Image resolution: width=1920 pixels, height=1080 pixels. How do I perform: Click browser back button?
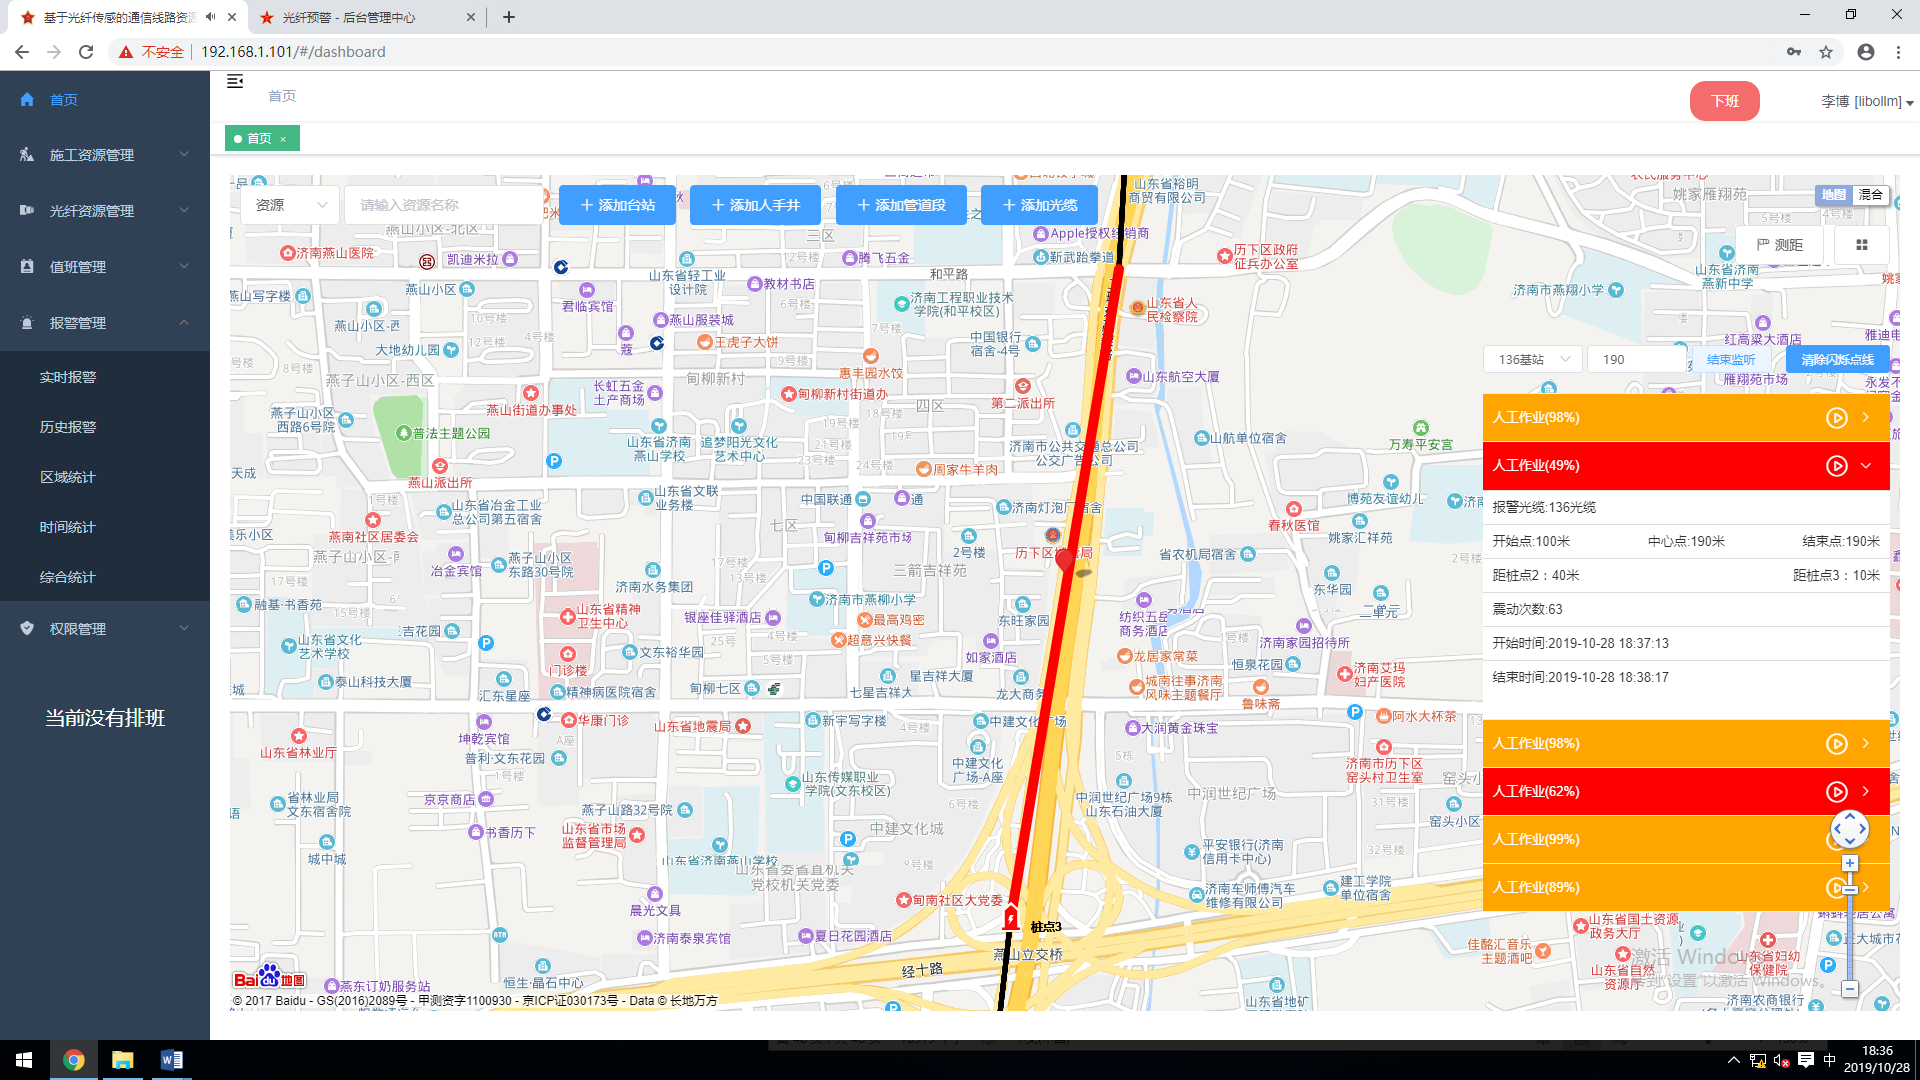point(22,52)
